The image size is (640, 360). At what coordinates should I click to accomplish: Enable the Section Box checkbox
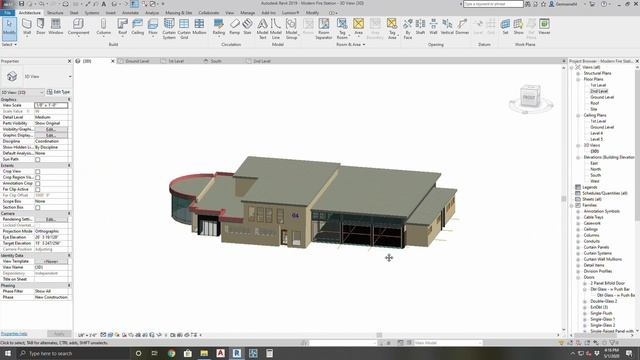(38, 207)
